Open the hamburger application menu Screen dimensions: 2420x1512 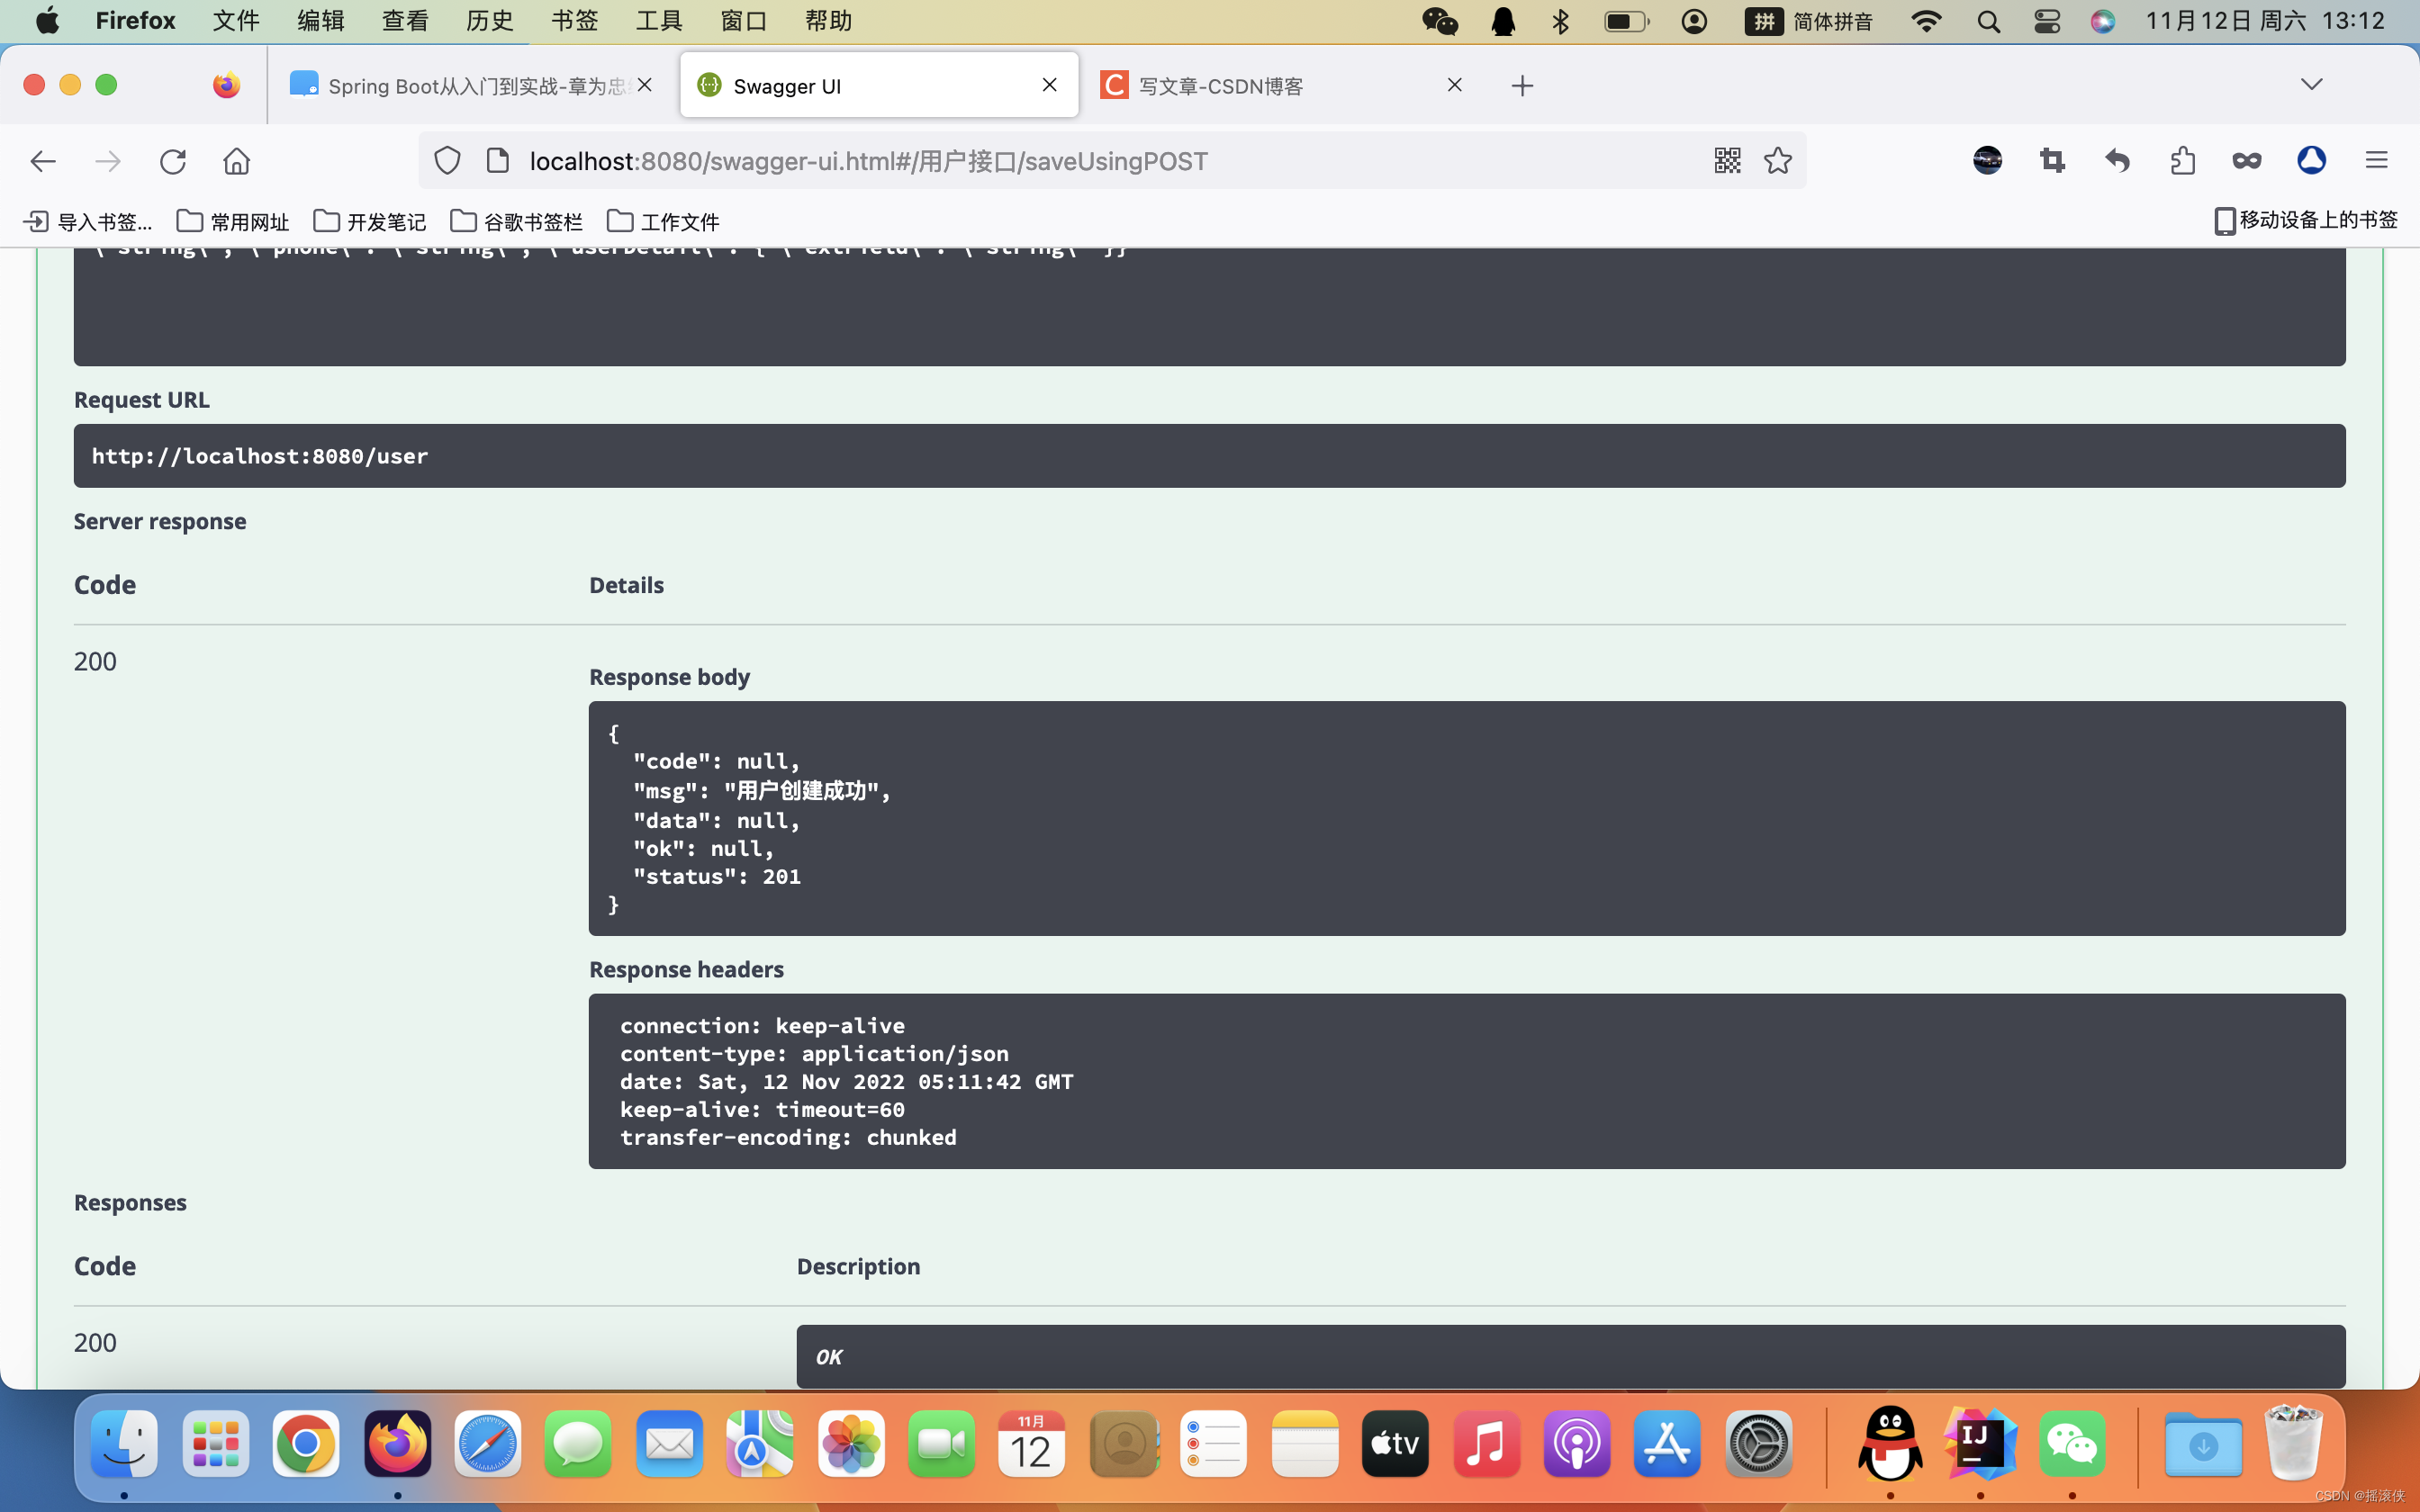click(x=2377, y=160)
